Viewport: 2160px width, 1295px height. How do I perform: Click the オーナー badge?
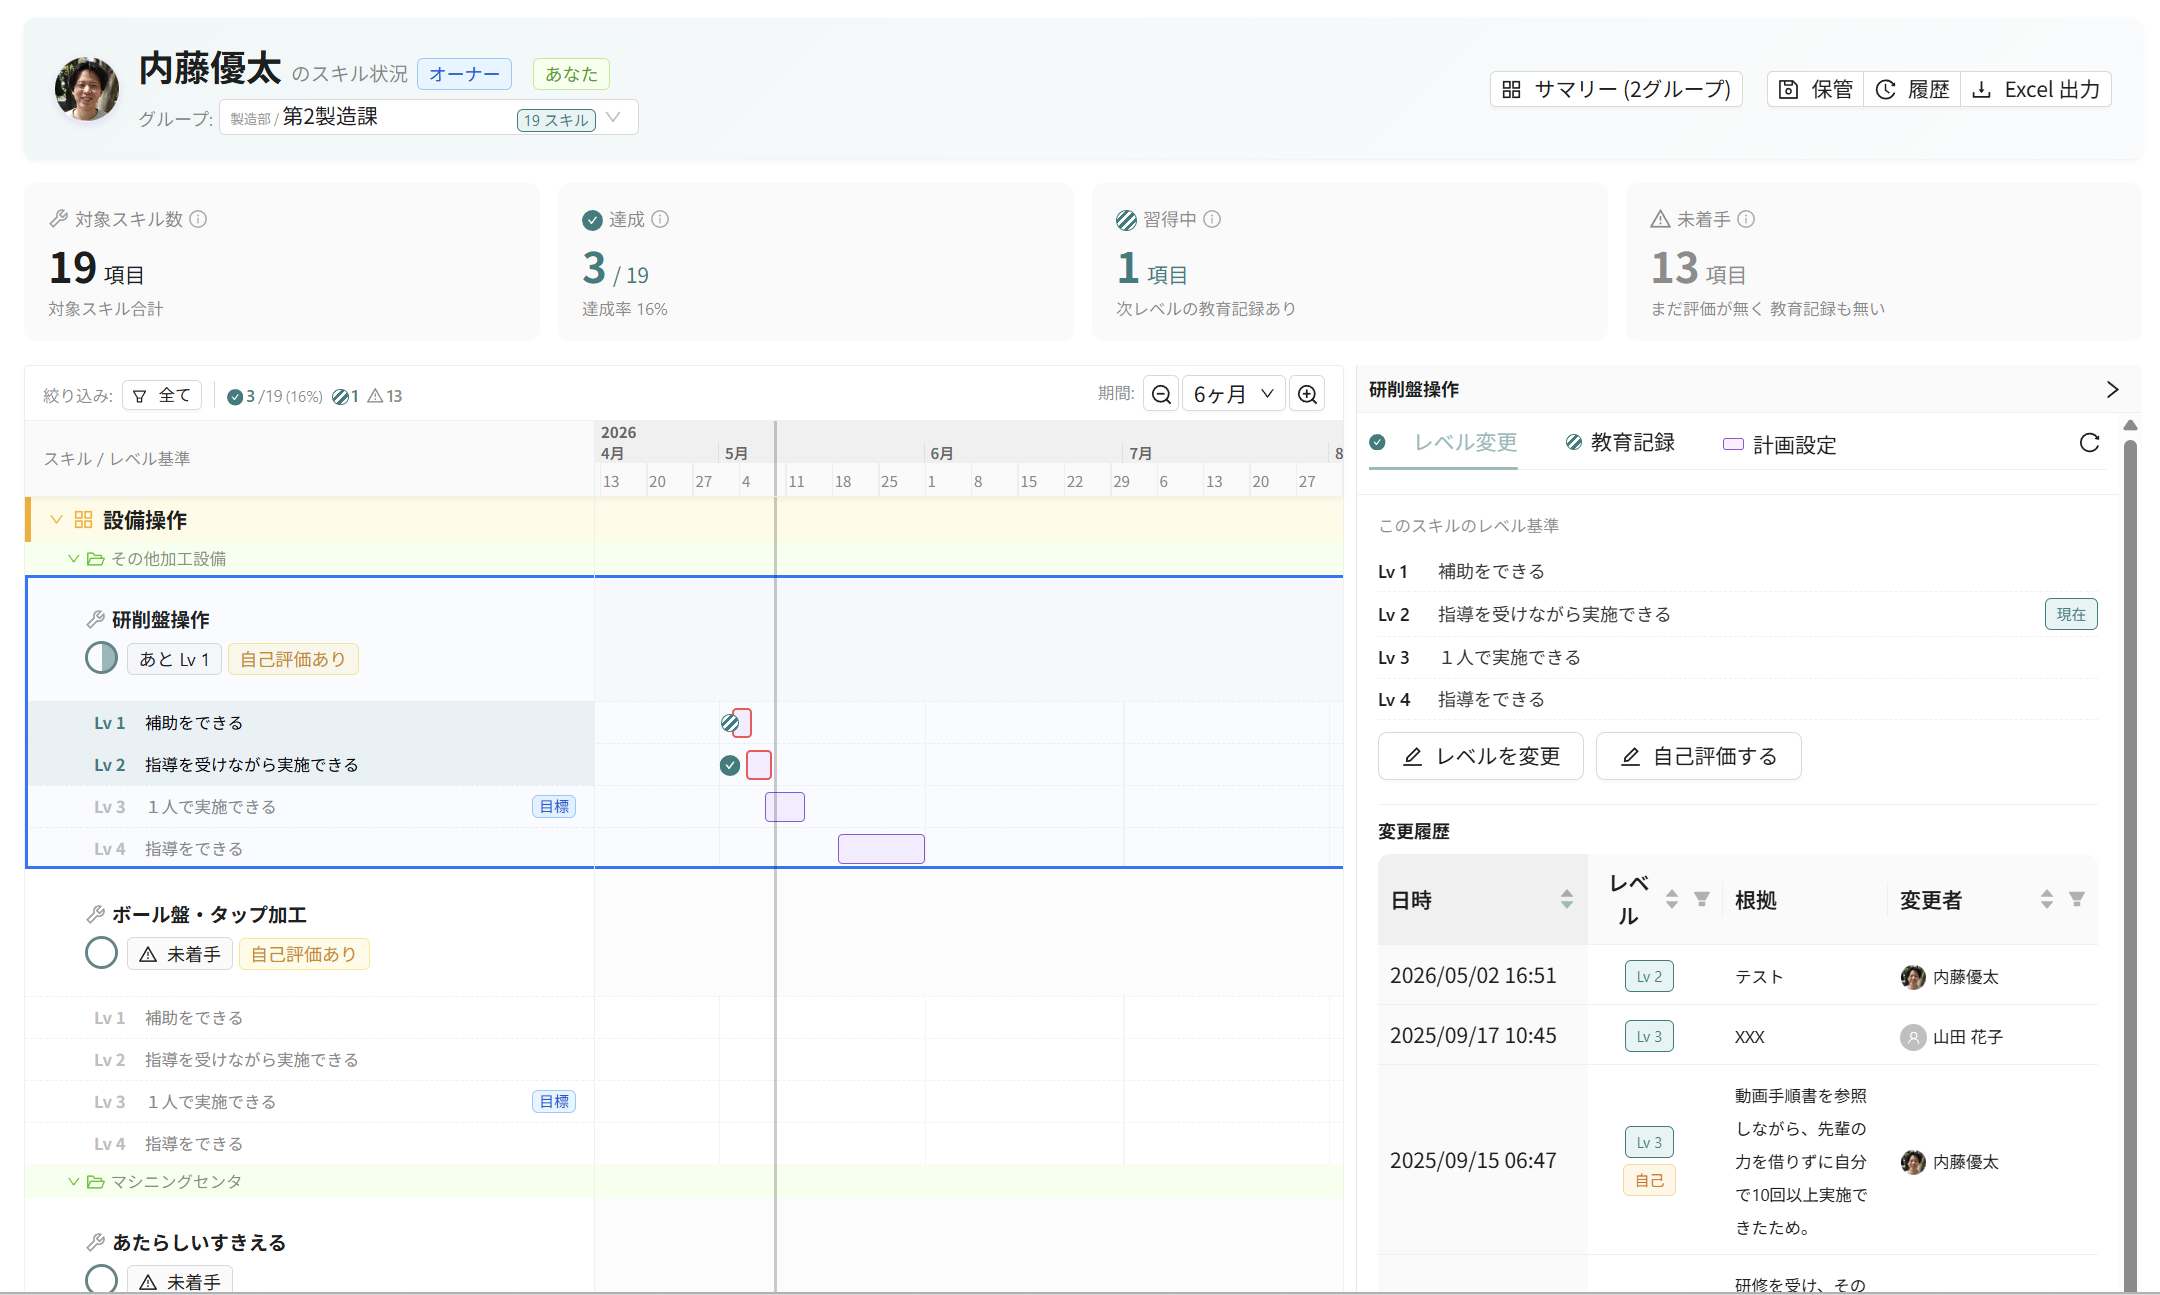(x=464, y=74)
